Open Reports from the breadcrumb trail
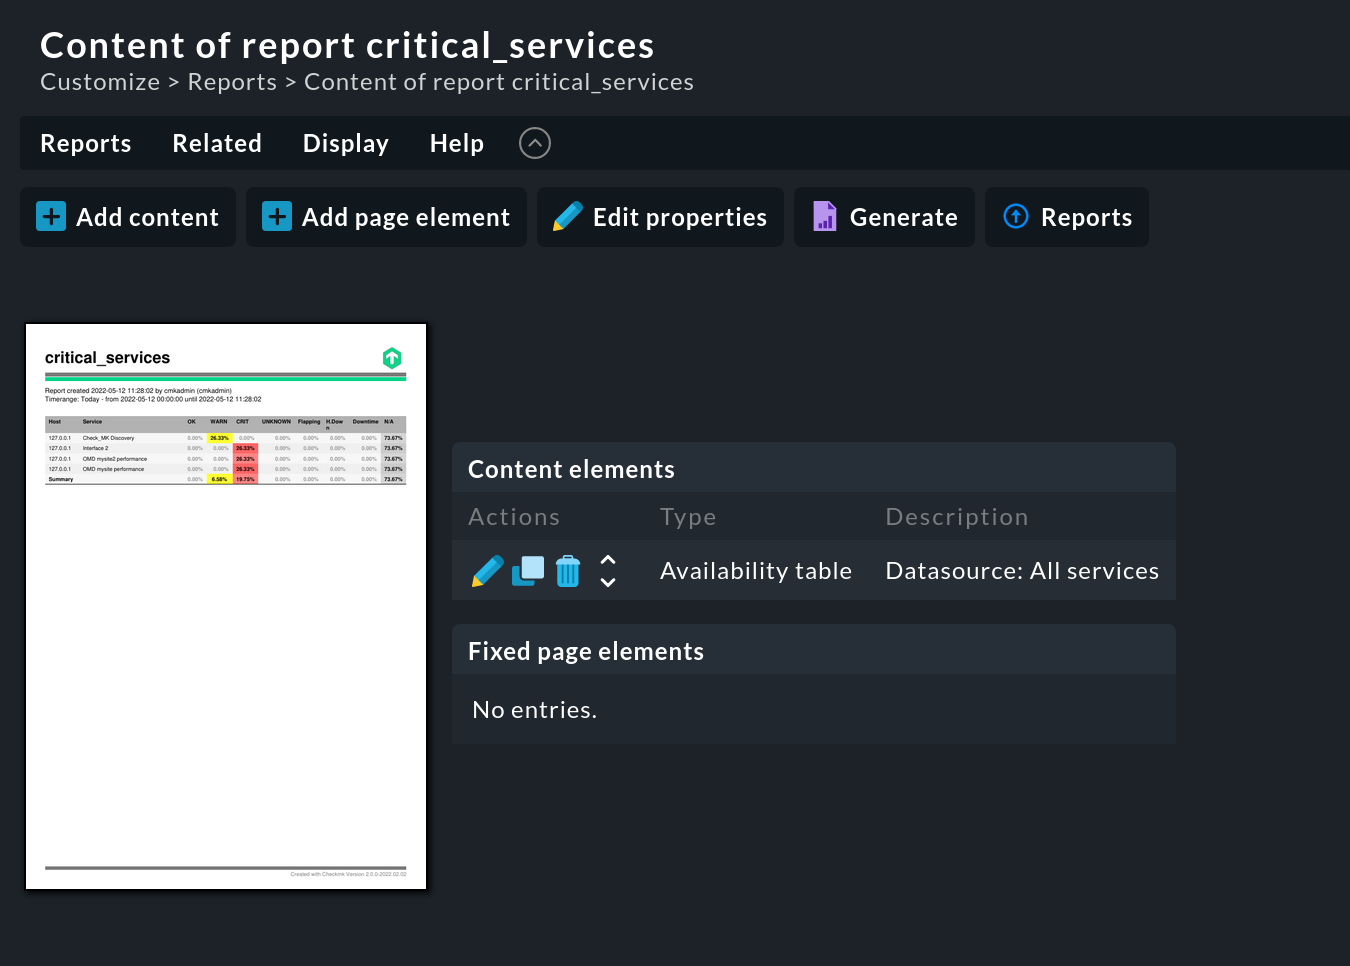This screenshot has width=1350, height=966. (x=232, y=81)
